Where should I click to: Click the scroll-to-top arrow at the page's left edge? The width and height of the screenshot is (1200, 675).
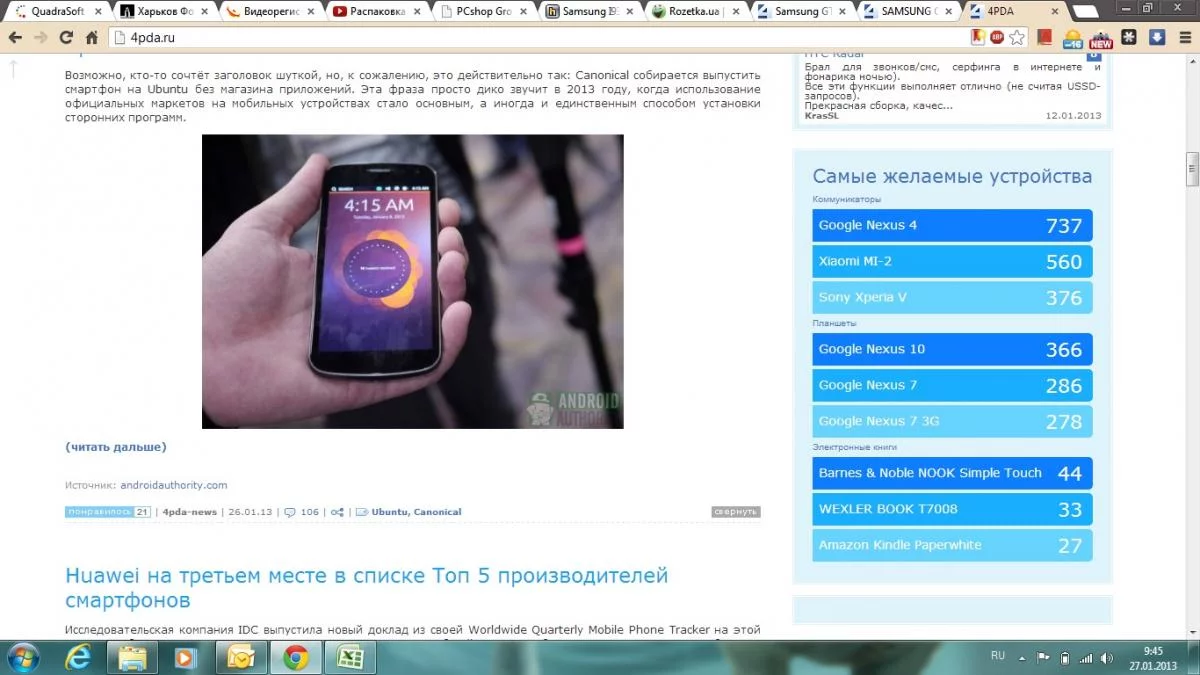[x=14, y=68]
